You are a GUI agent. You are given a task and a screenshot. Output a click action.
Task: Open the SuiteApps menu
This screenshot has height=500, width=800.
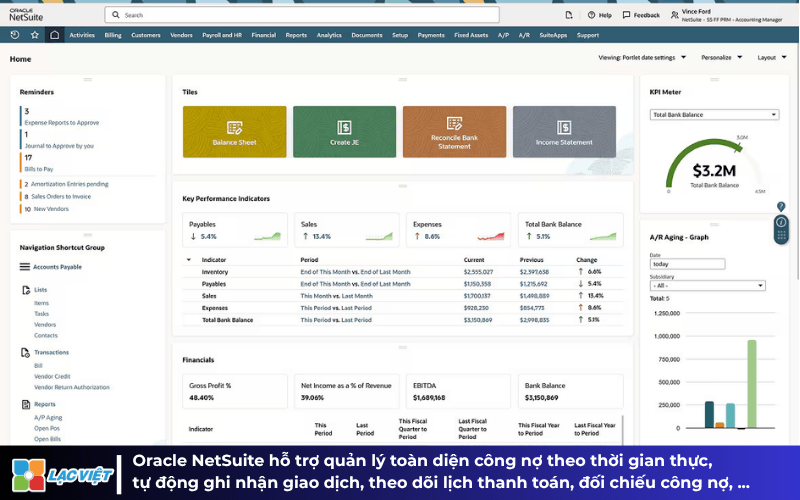pyautogui.click(x=554, y=35)
